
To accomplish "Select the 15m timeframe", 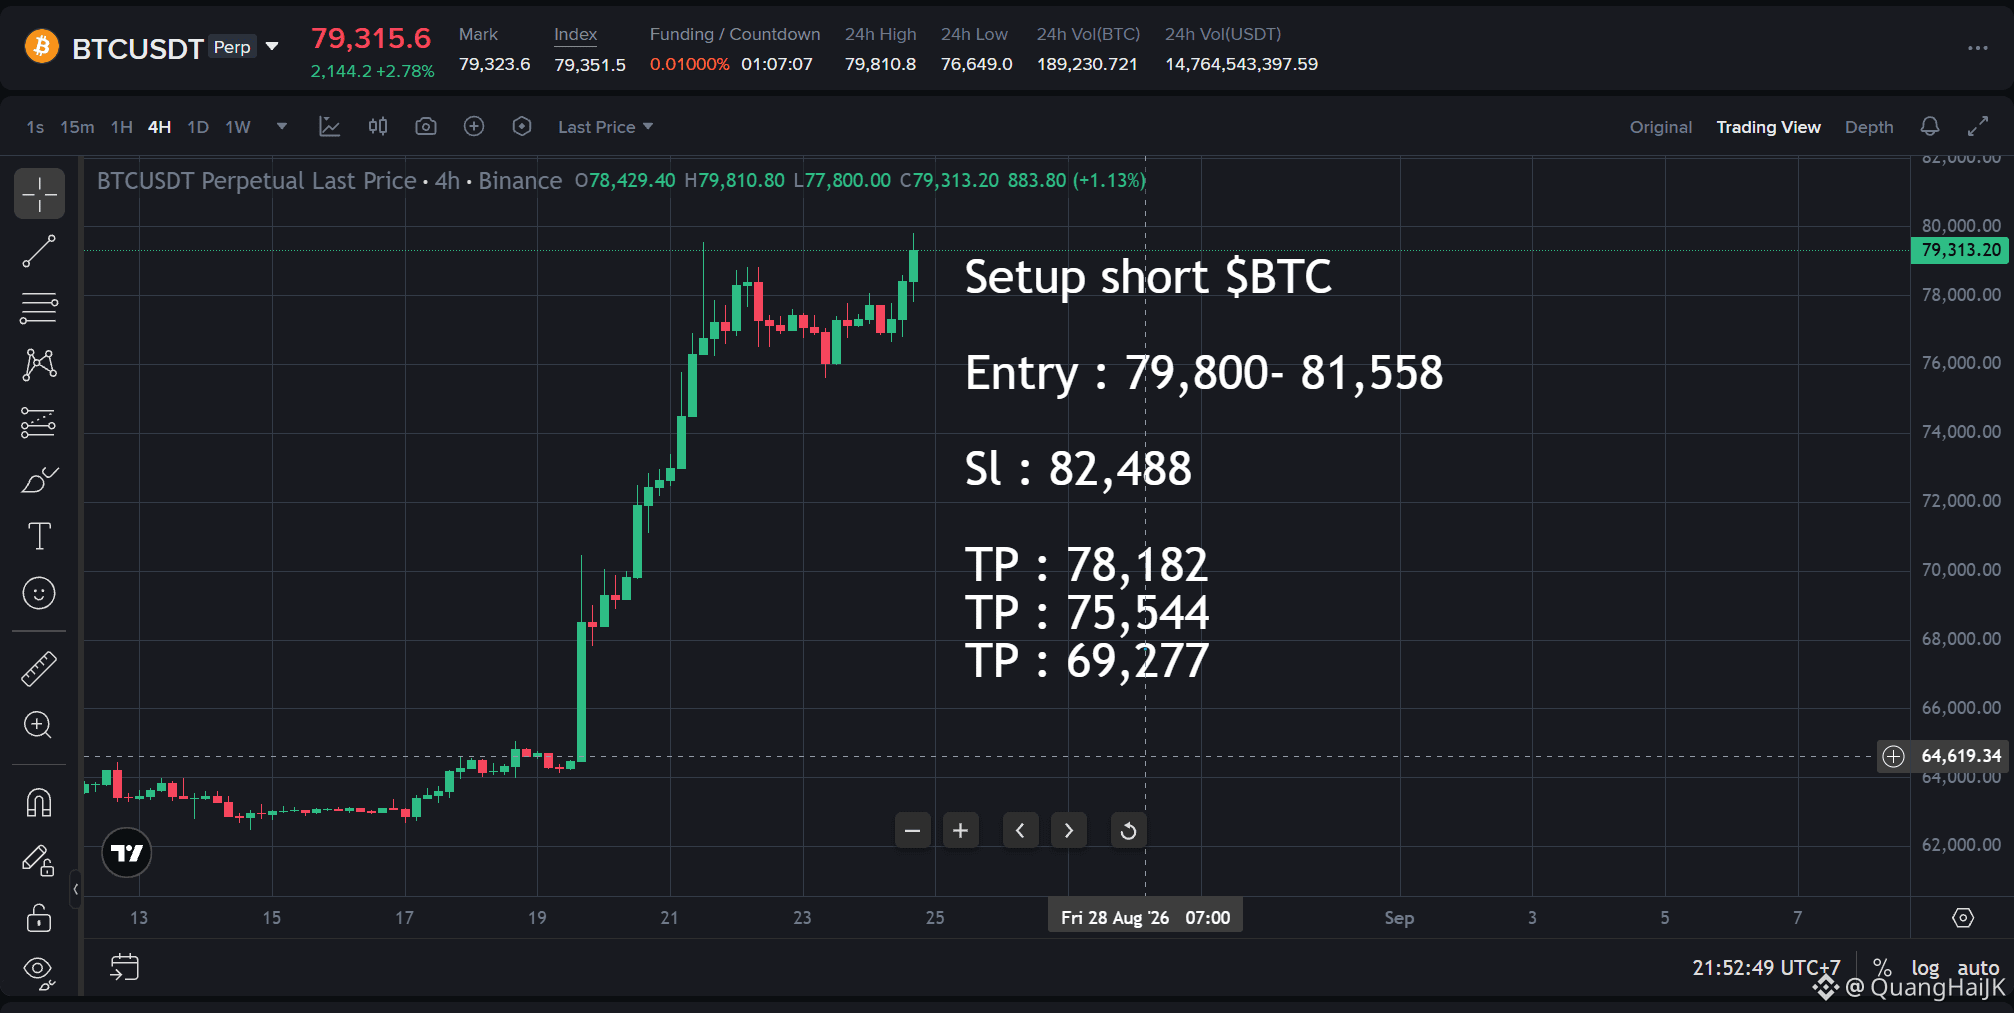I will pyautogui.click(x=77, y=127).
